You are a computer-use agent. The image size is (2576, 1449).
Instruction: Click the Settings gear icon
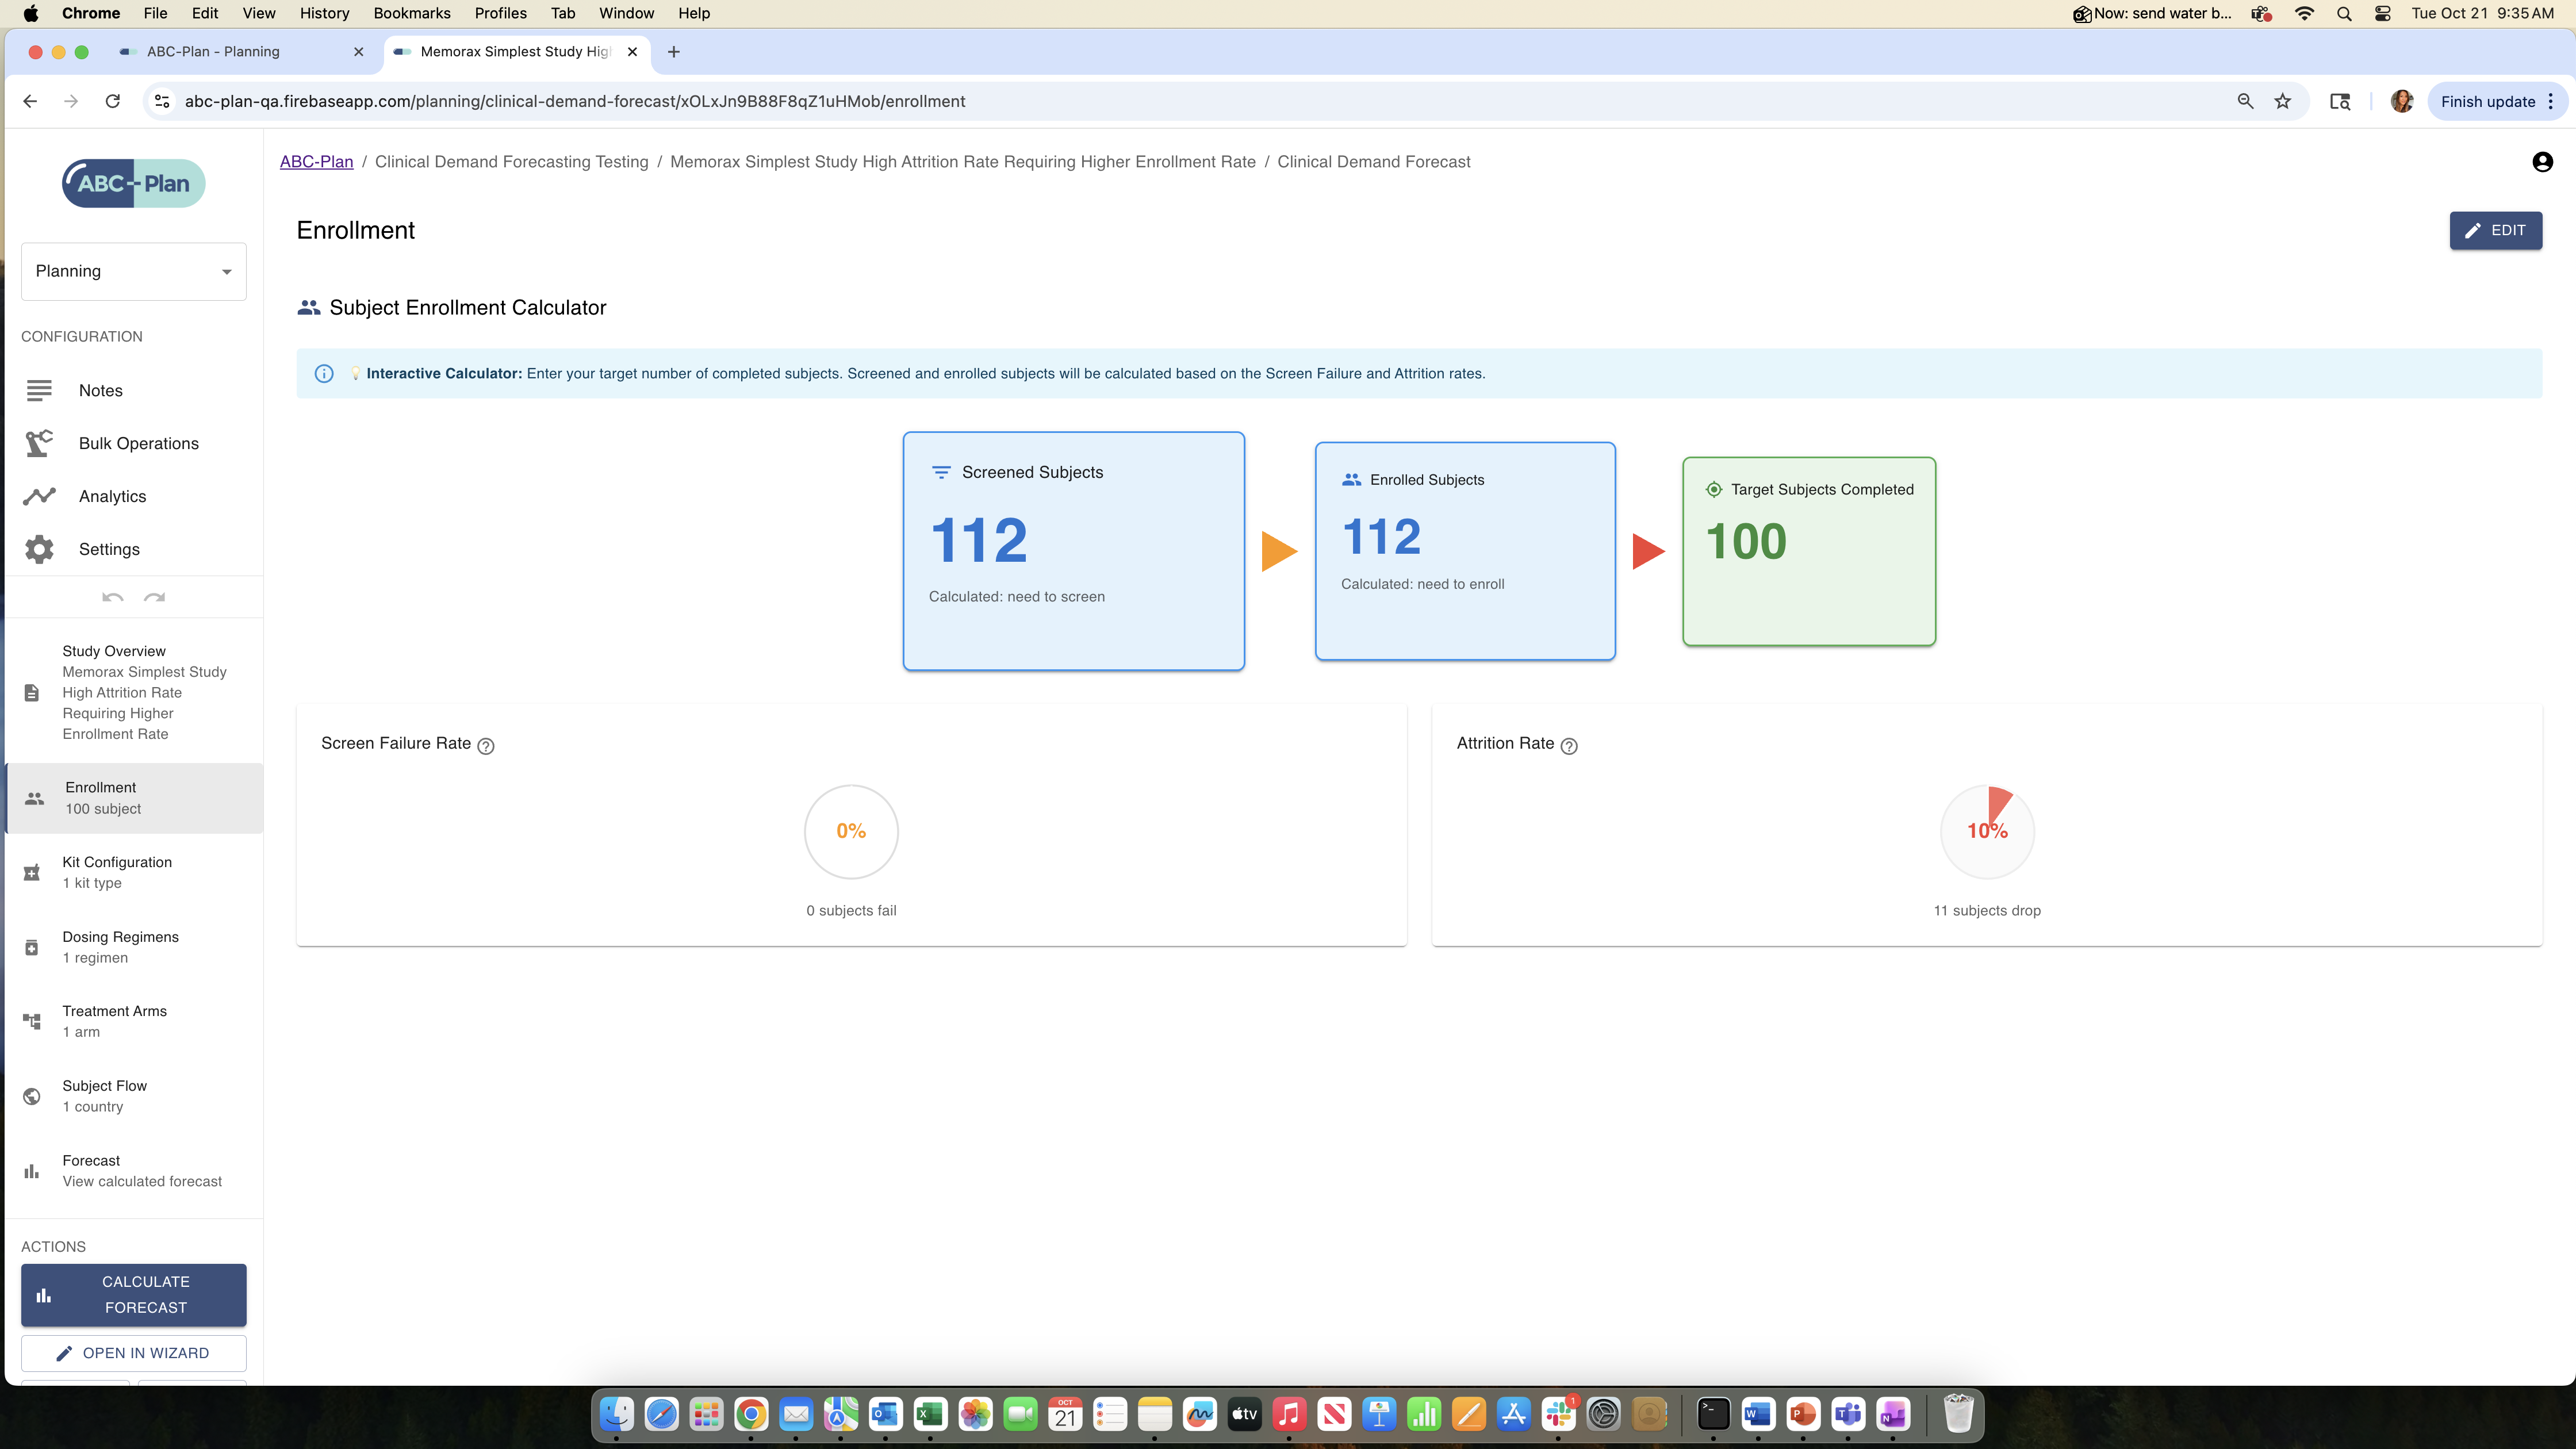[x=39, y=549]
